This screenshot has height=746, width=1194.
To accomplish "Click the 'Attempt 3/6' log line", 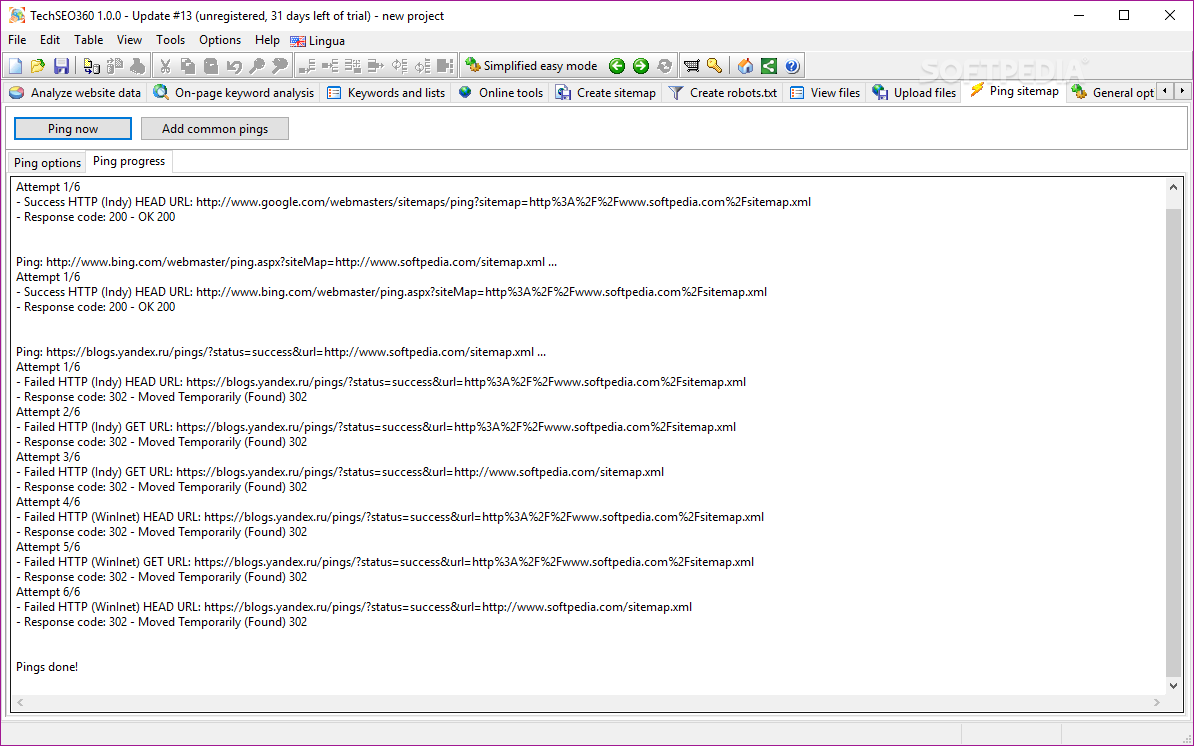I will point(48,457).
